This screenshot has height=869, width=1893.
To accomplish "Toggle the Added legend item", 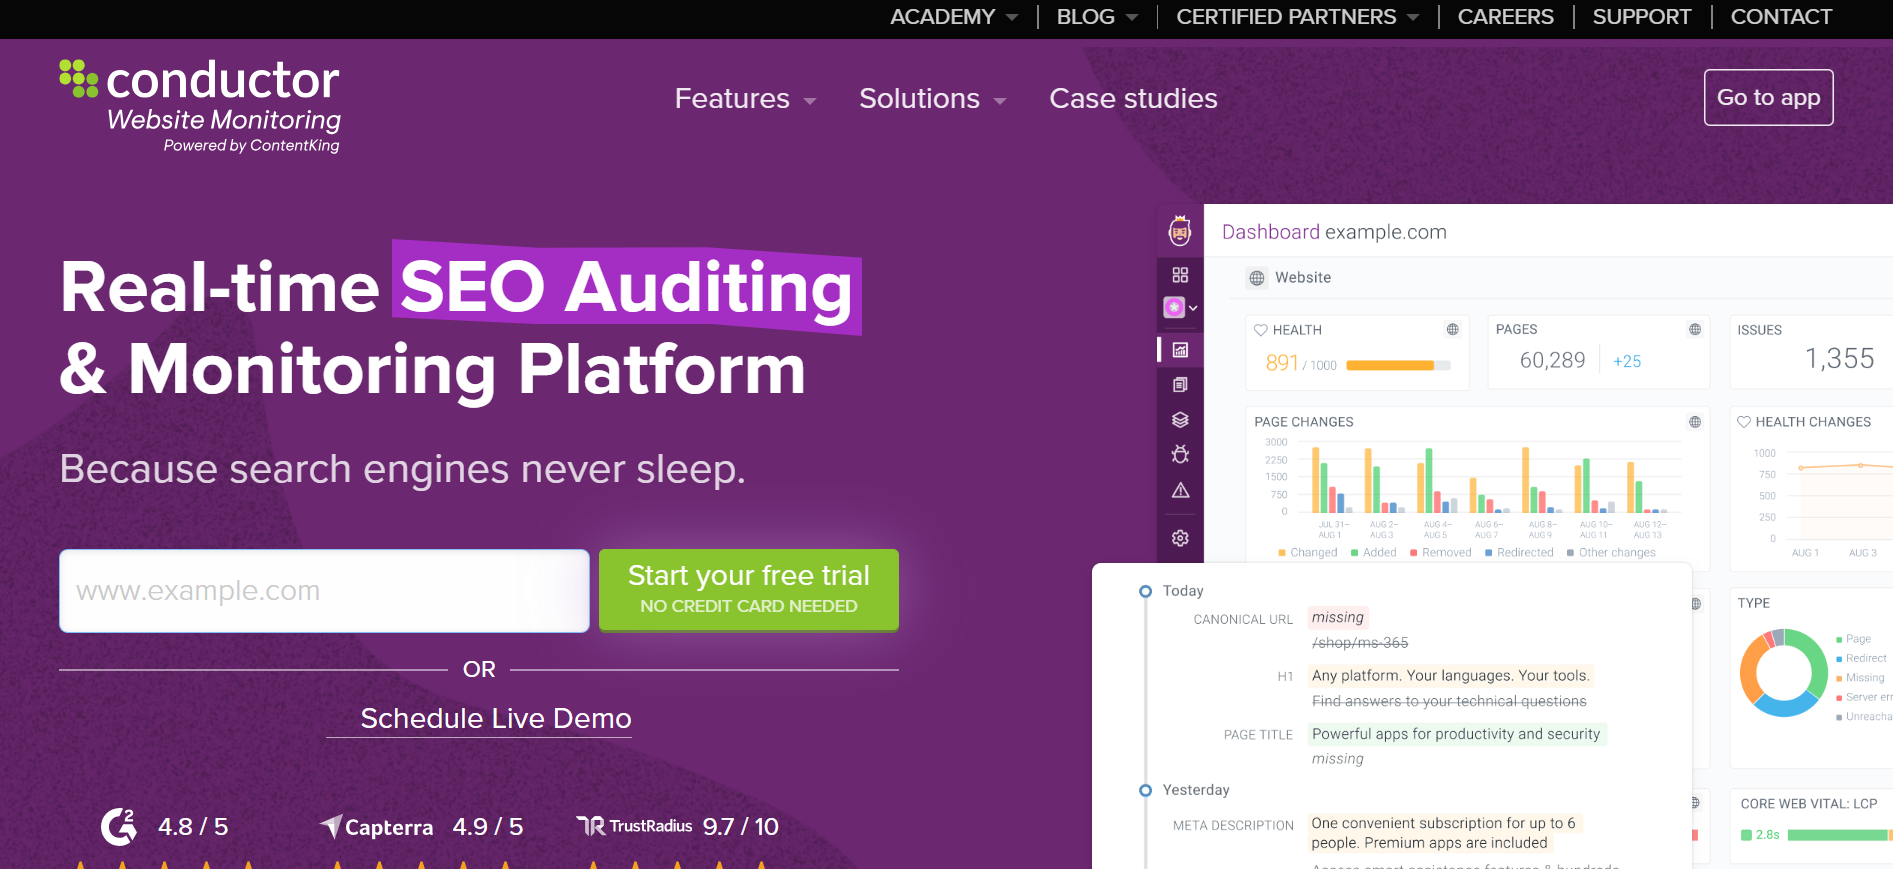I will coord(1374,553).
